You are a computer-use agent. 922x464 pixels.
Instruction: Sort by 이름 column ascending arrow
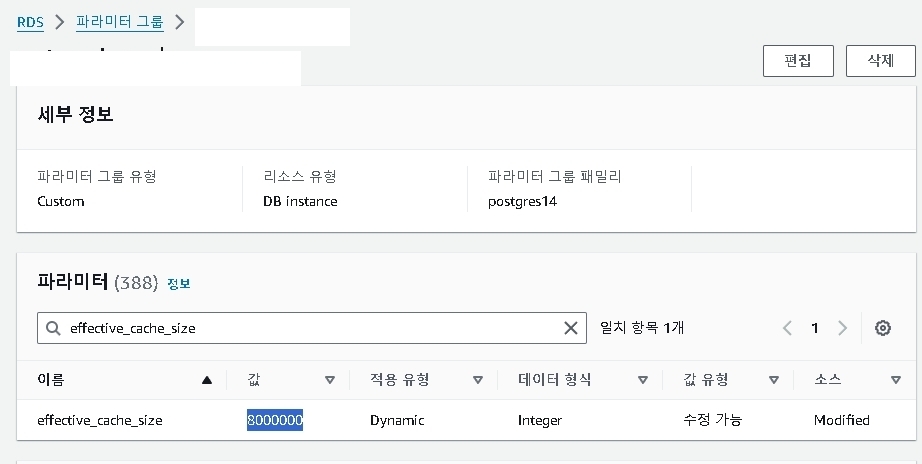tap(206, 380)
